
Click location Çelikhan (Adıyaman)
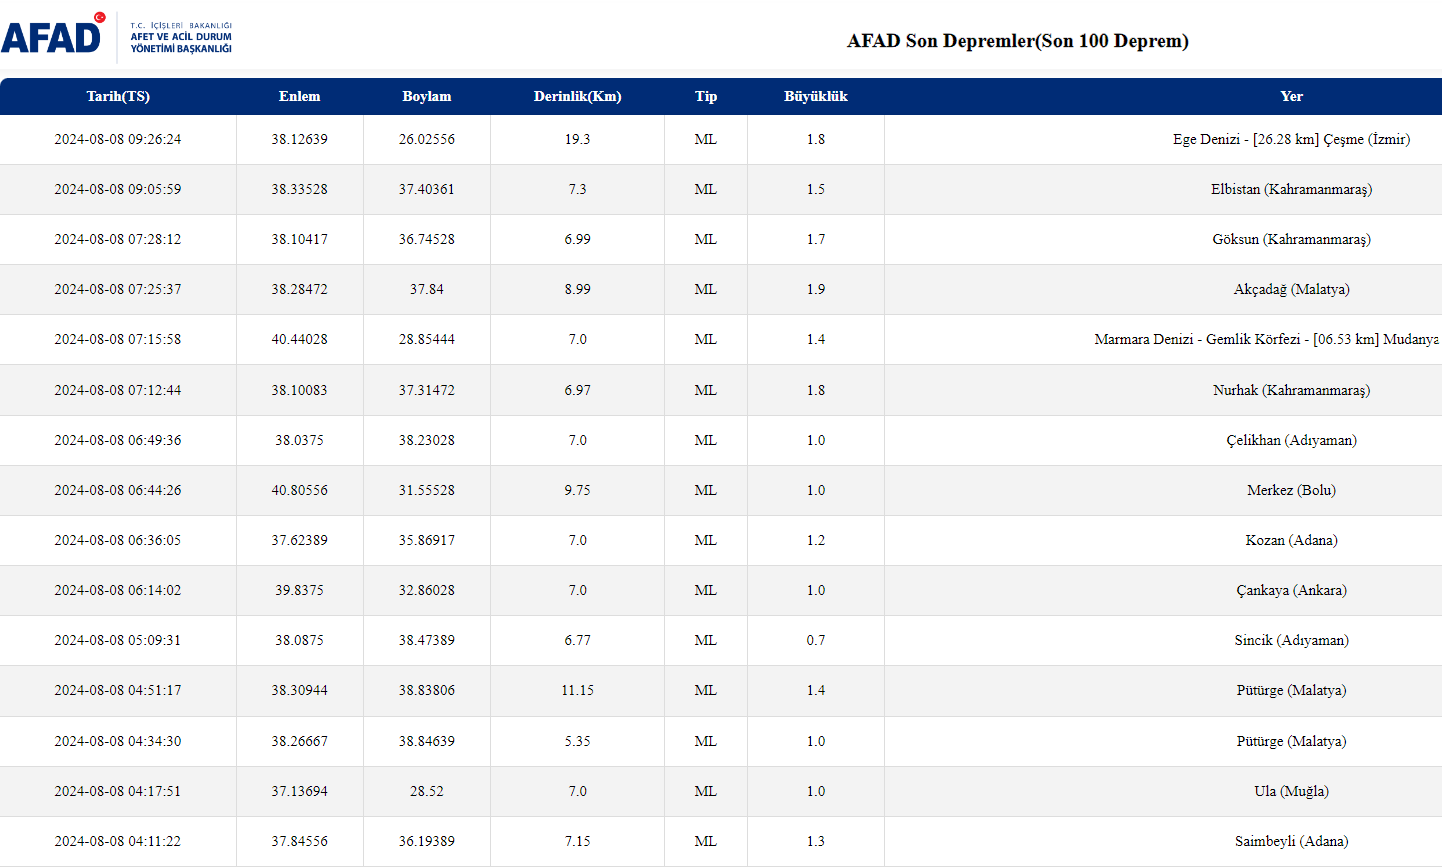pyautogui.click(x=1292, y=441)
